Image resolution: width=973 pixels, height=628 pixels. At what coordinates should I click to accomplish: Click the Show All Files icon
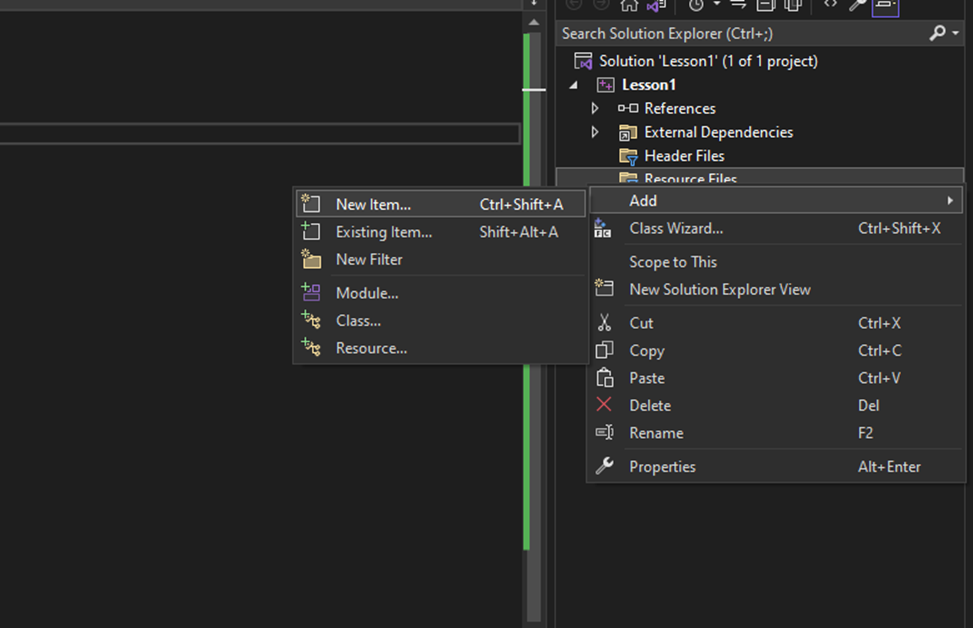tap(793, 5)
